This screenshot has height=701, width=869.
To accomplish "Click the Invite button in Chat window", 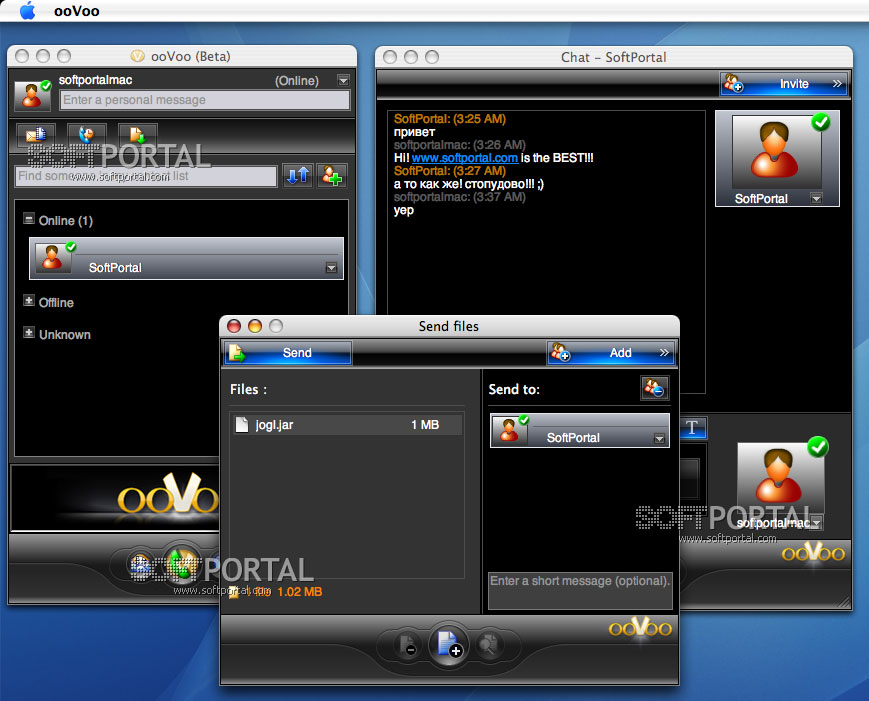I will (x=784, y=84).
